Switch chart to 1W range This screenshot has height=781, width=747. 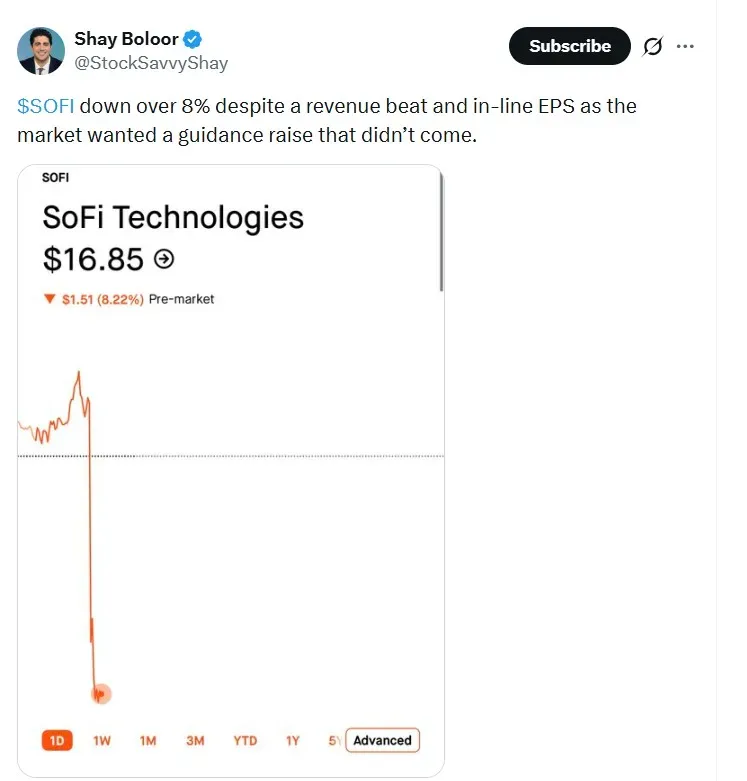[102, 740]
